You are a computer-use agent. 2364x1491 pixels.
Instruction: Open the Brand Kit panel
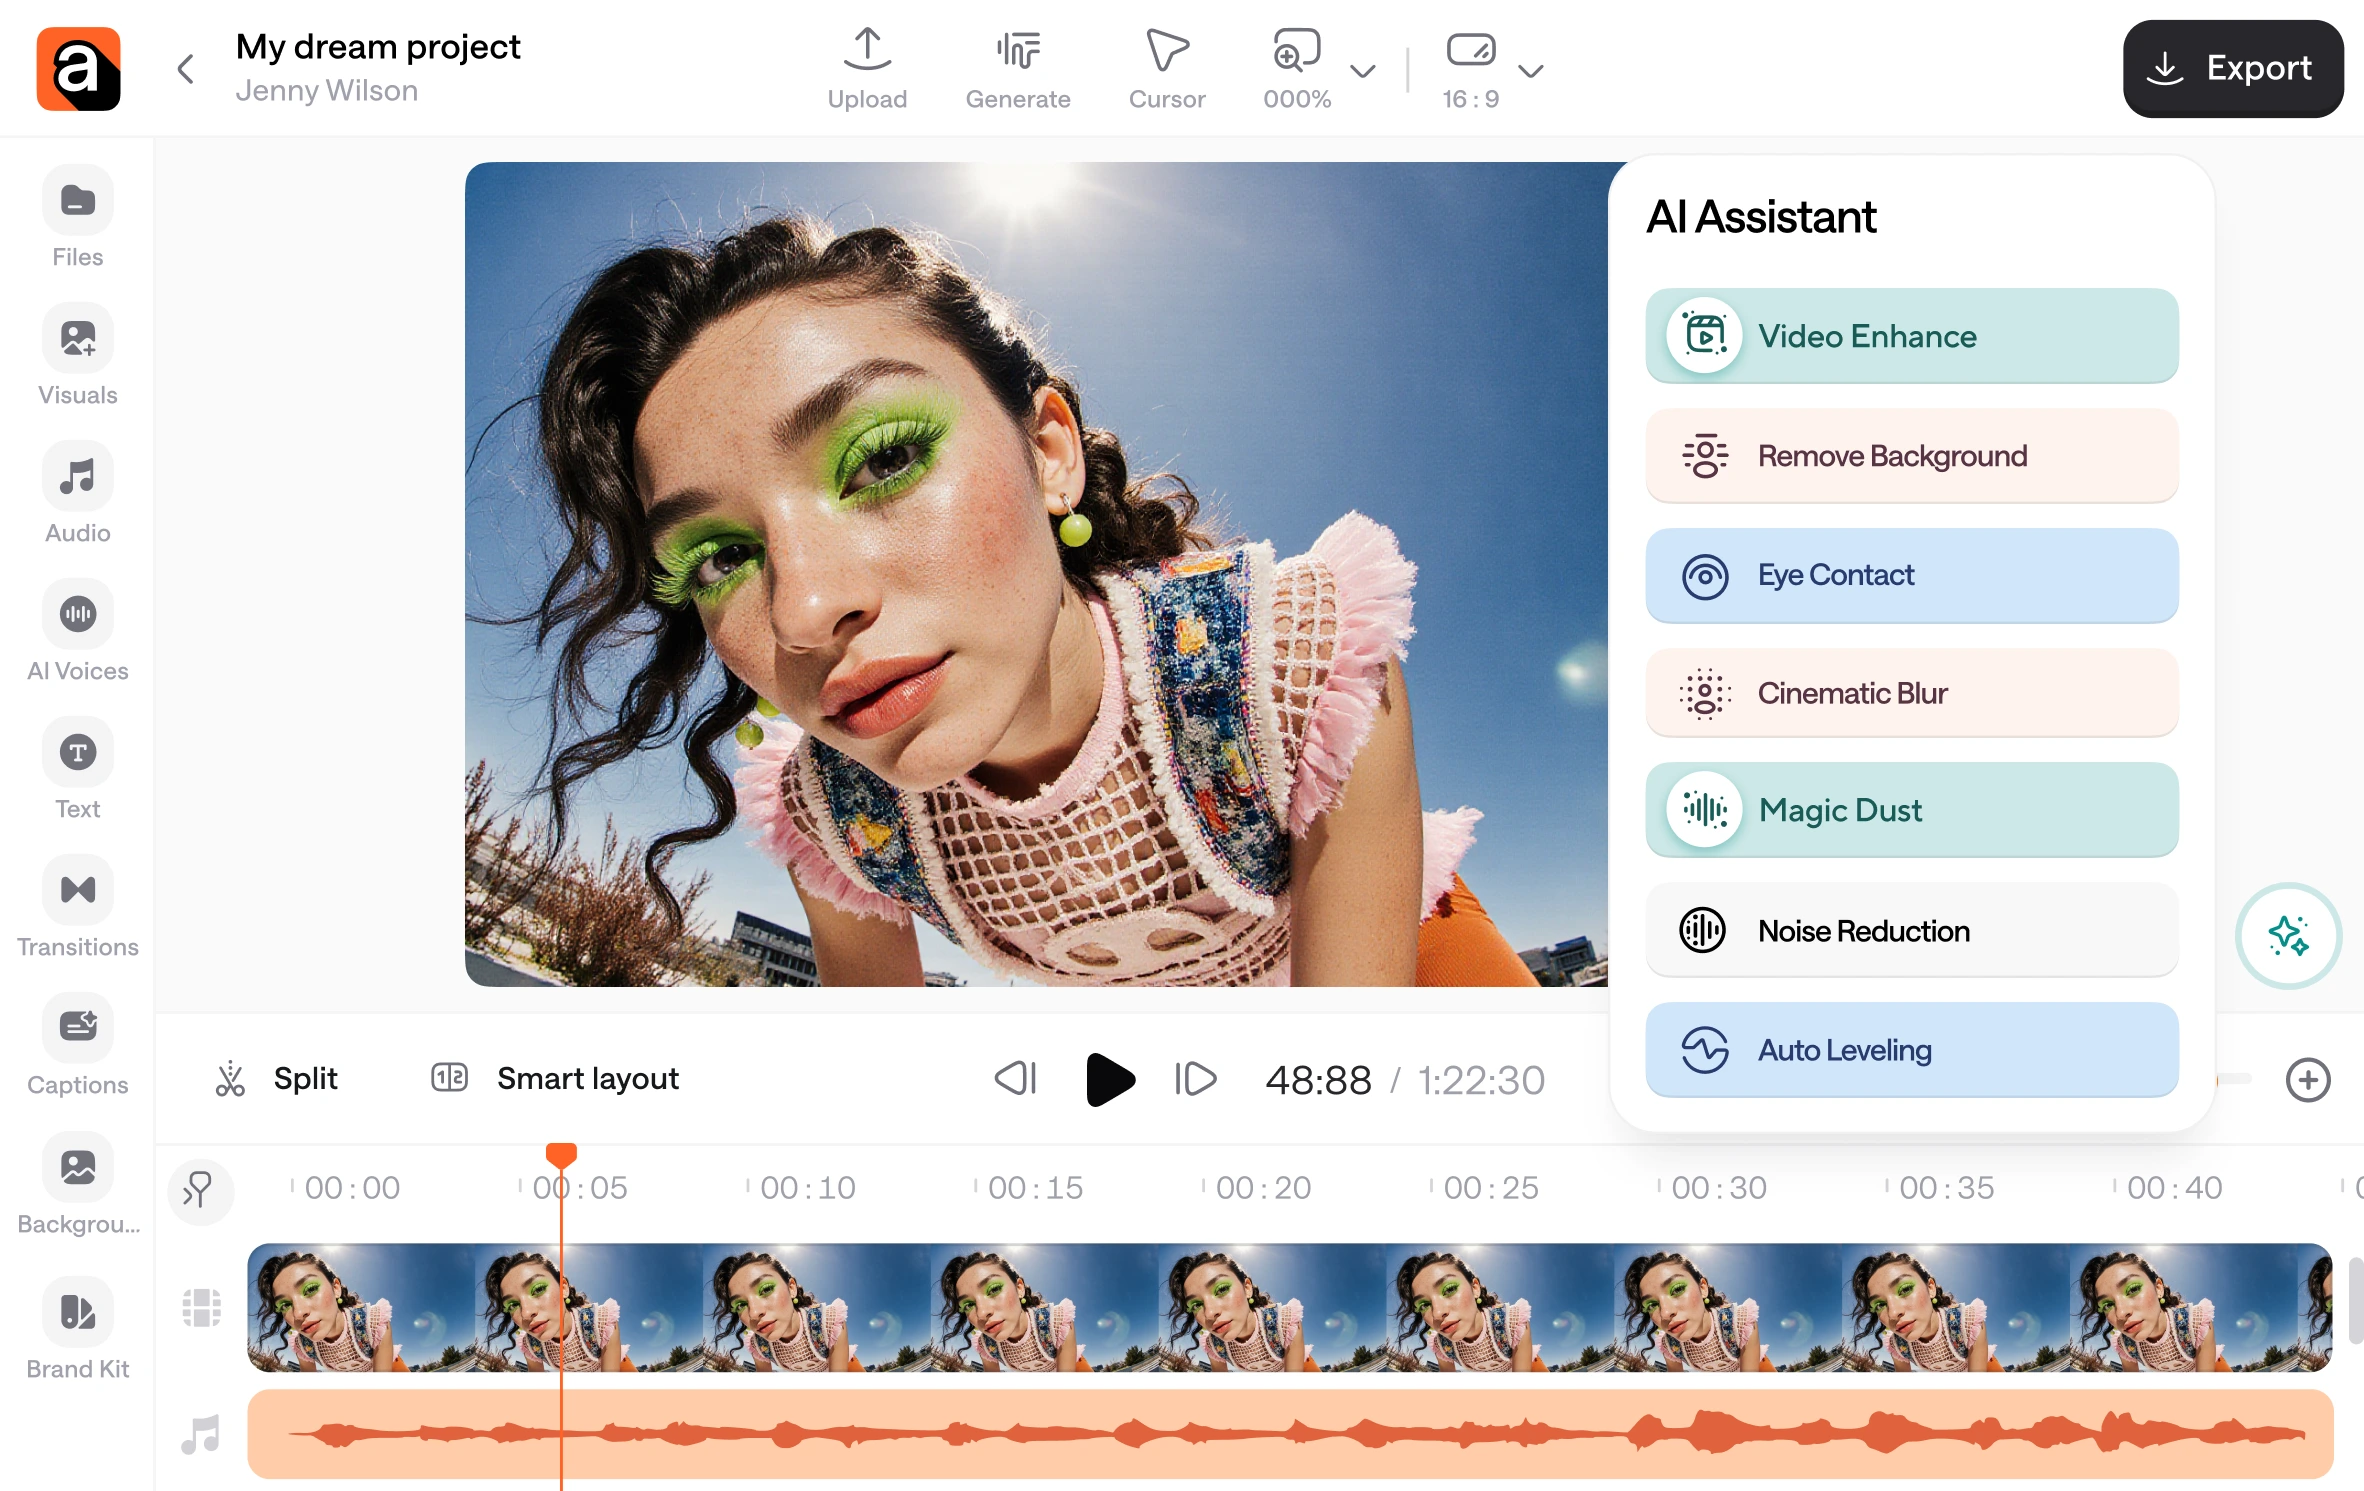coord(77,1311)
